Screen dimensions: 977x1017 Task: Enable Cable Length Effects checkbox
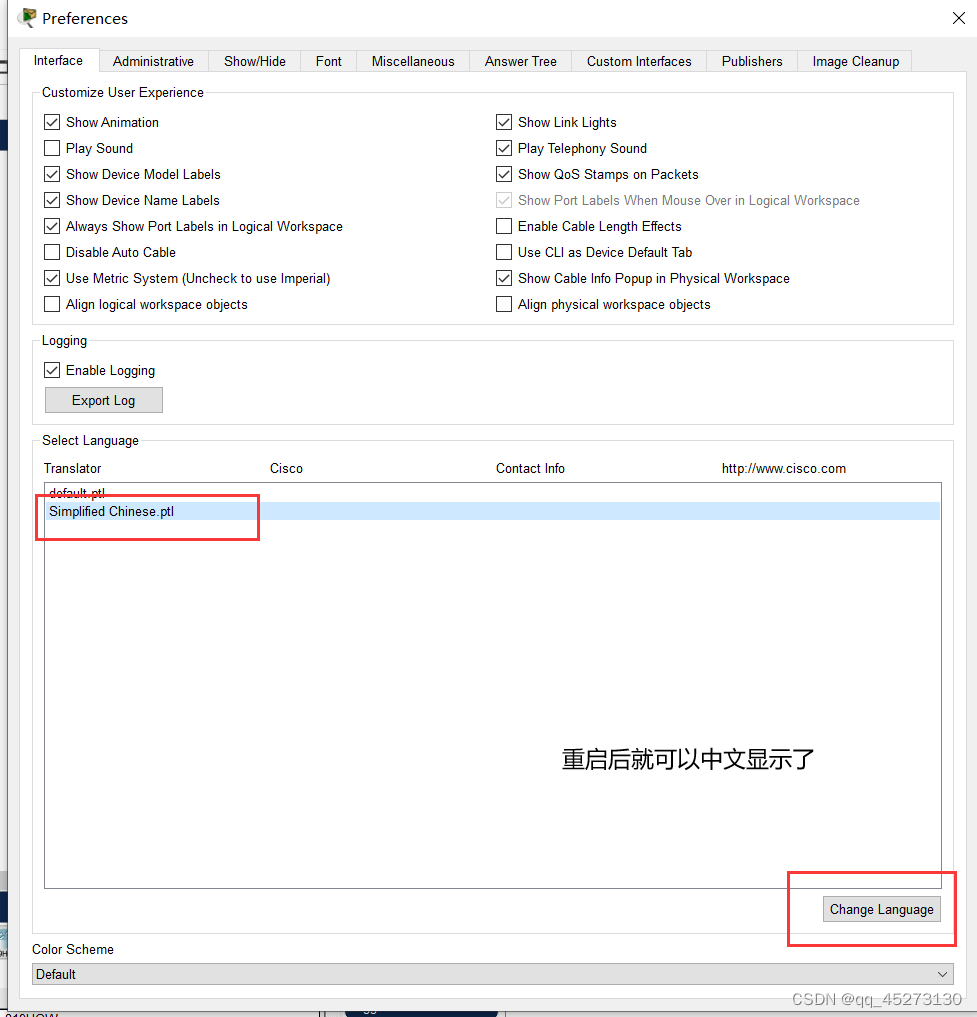(503, 226)
